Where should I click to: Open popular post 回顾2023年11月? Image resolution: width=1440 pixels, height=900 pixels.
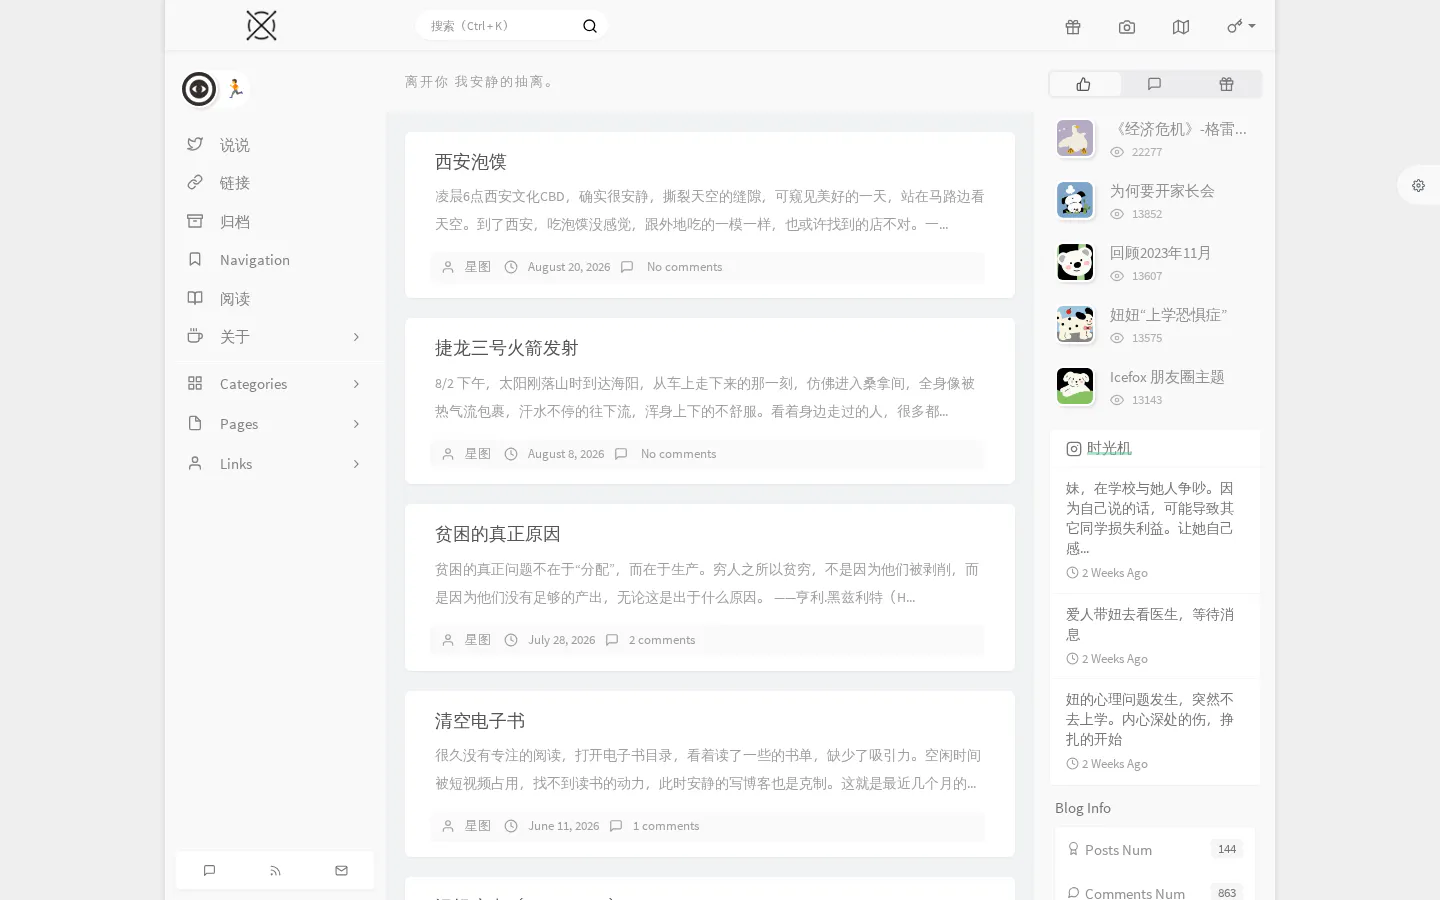point(1160,253)
